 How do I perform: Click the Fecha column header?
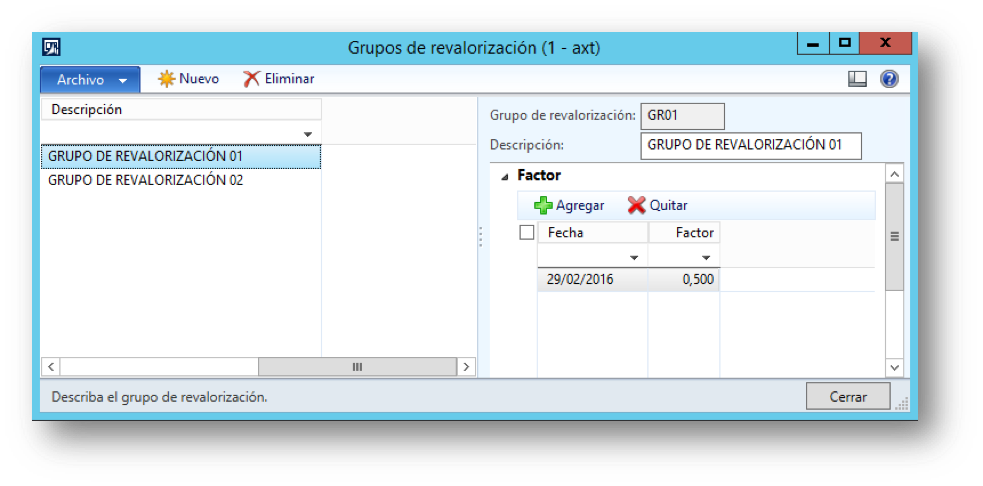[592, 233]
